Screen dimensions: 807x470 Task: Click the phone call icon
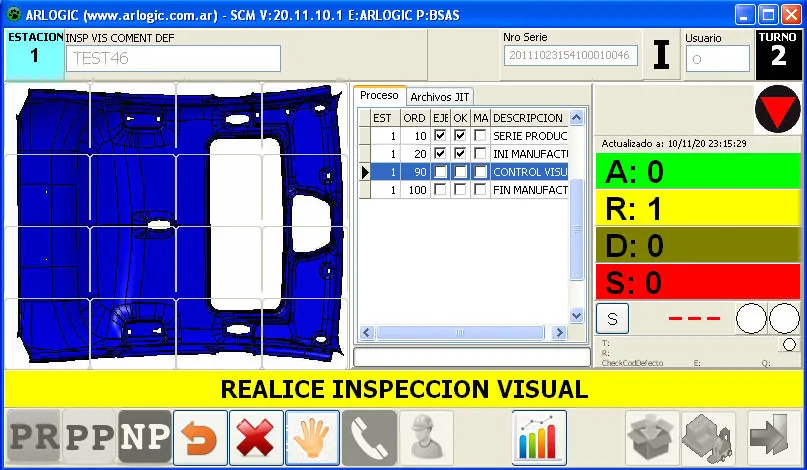point(369,437)
